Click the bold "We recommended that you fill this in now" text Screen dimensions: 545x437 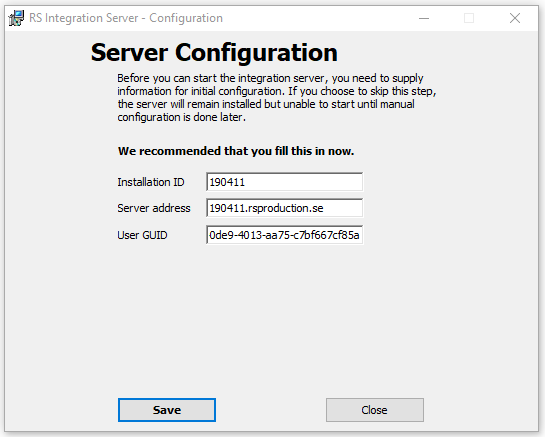coord(236,151)
